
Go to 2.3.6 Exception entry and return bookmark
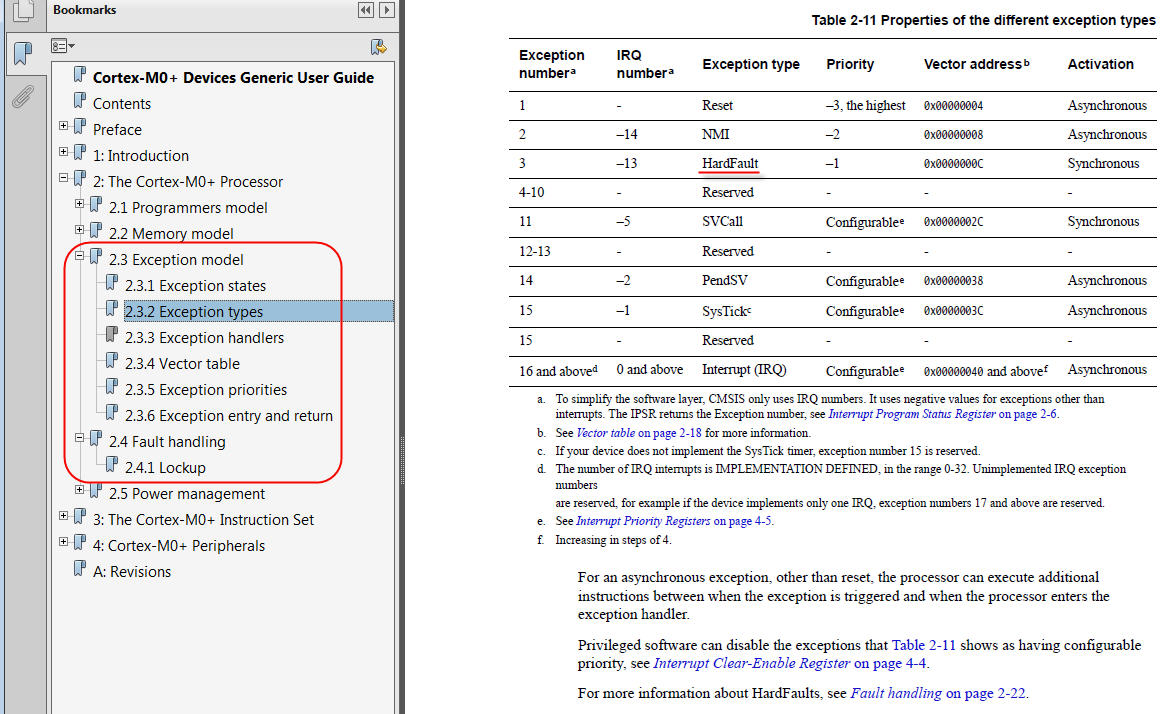click(x=229, y=416)
